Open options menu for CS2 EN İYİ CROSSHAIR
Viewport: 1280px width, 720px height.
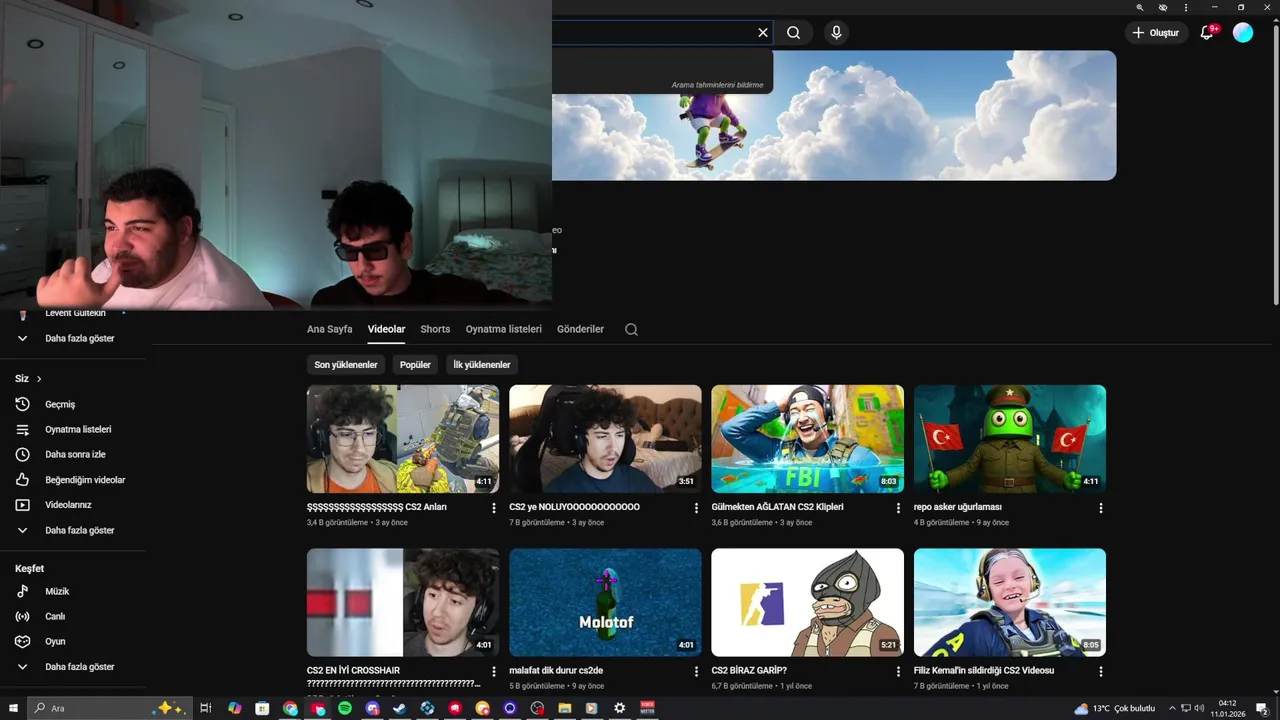click(494, 672)
